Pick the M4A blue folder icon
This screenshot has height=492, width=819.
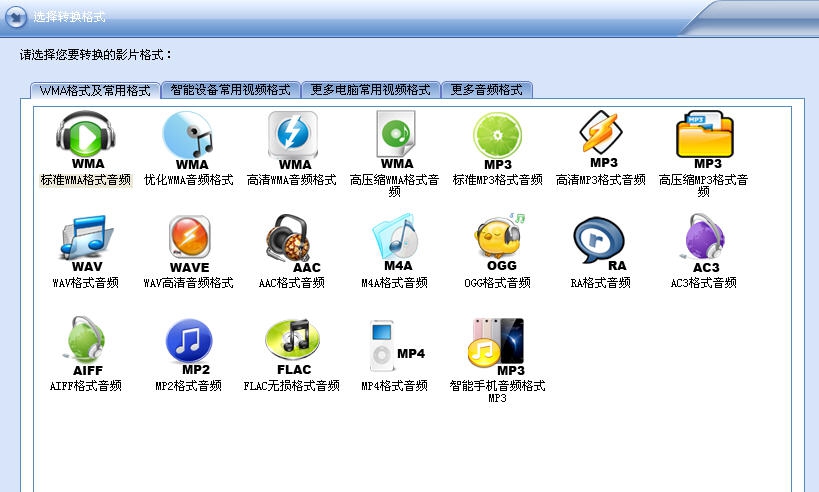[x=395, y=242]
